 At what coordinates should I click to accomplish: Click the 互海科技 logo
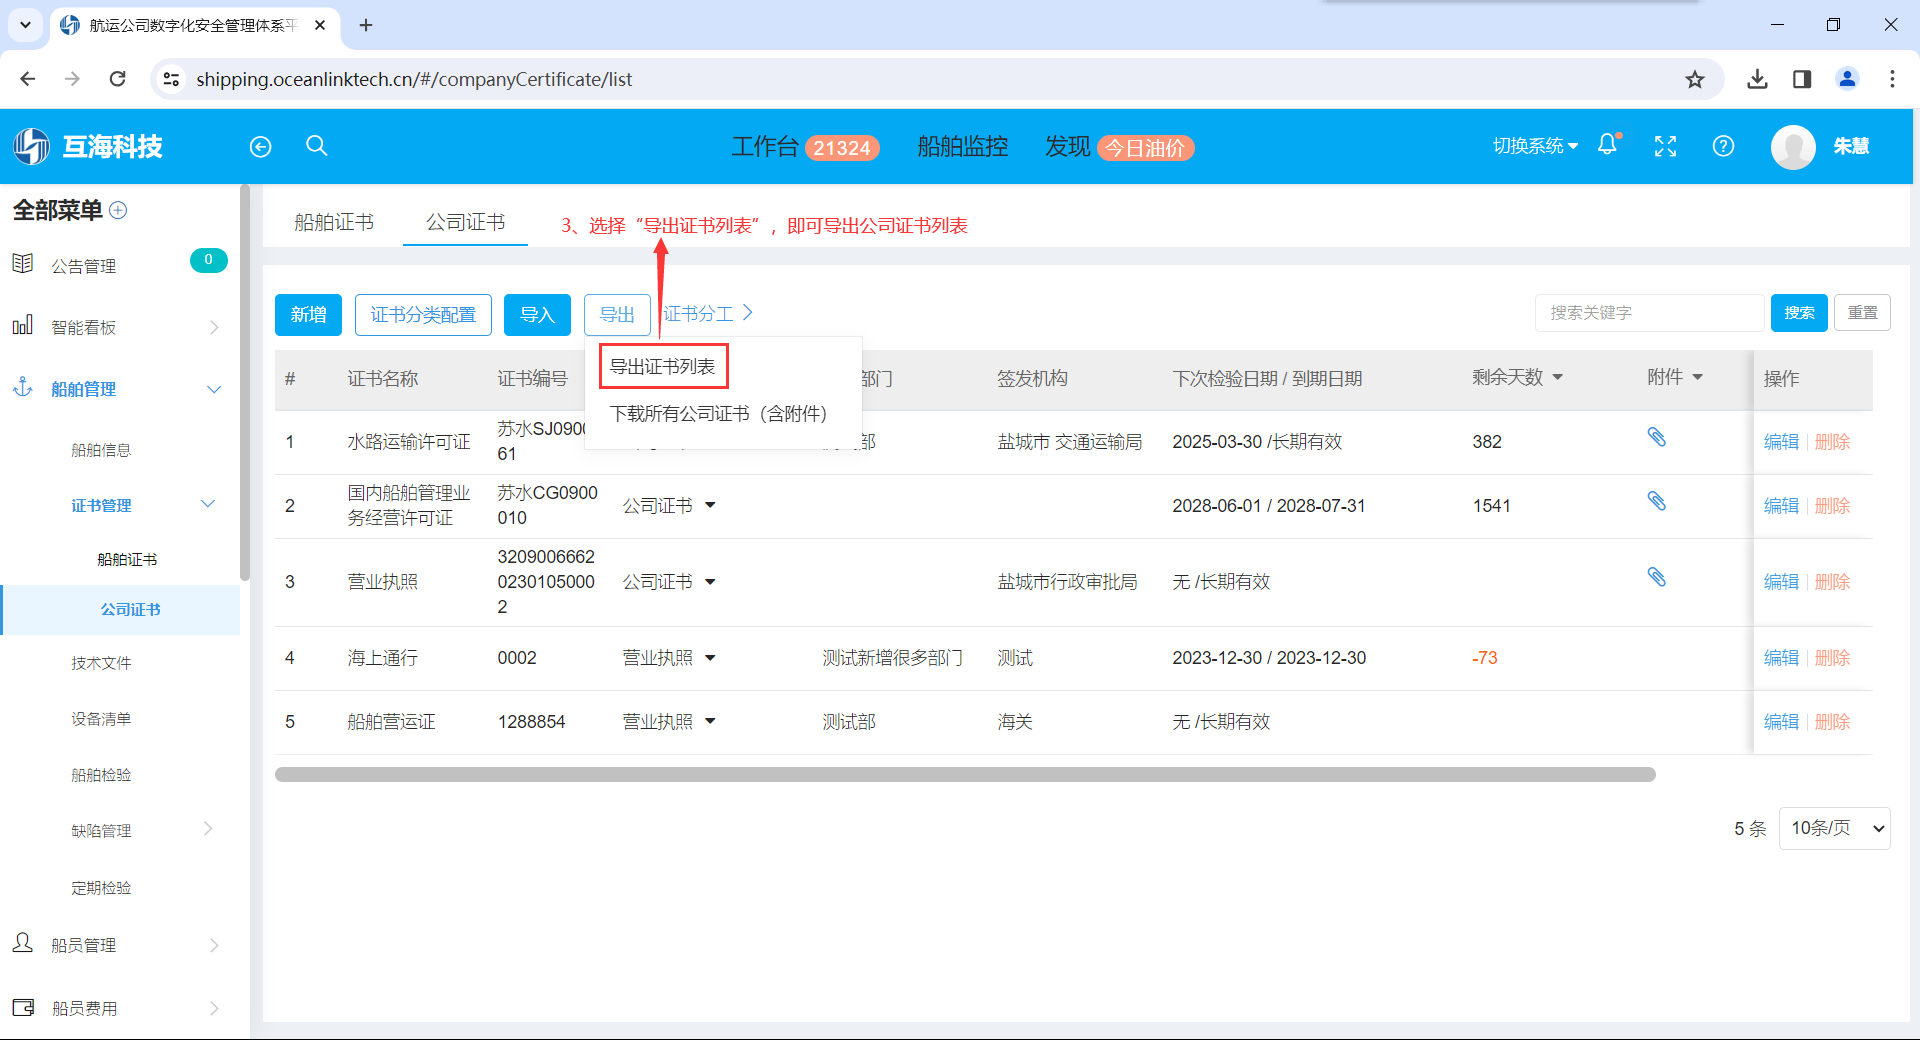[88, 147]
